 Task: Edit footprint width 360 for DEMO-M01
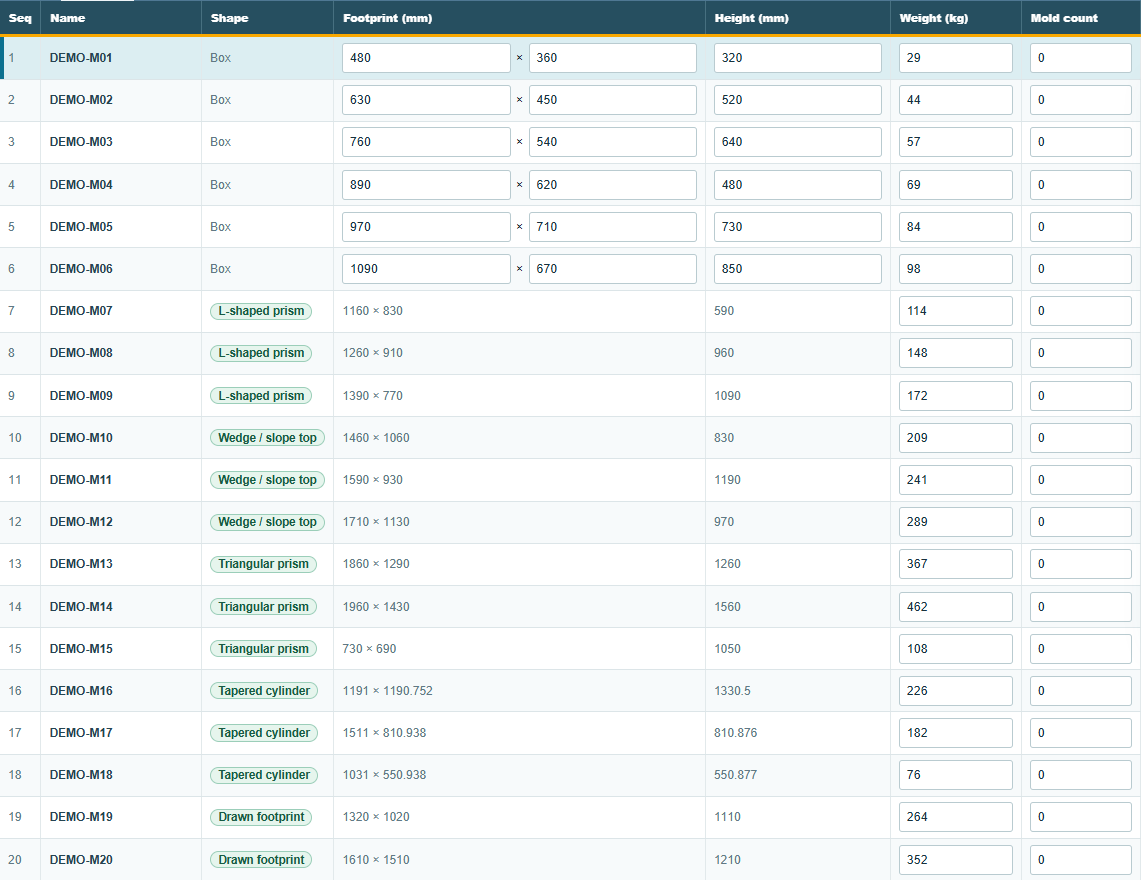tap(613, 58)
